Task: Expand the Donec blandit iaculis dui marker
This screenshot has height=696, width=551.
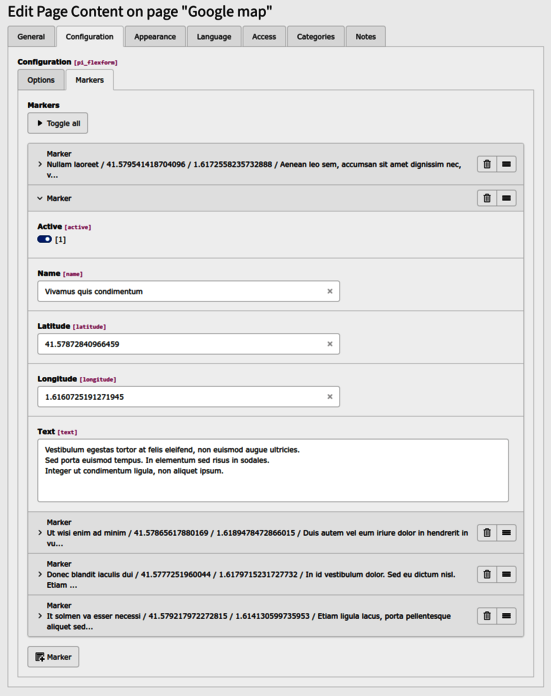Action: pyautogui.click(x=40, y=574)
